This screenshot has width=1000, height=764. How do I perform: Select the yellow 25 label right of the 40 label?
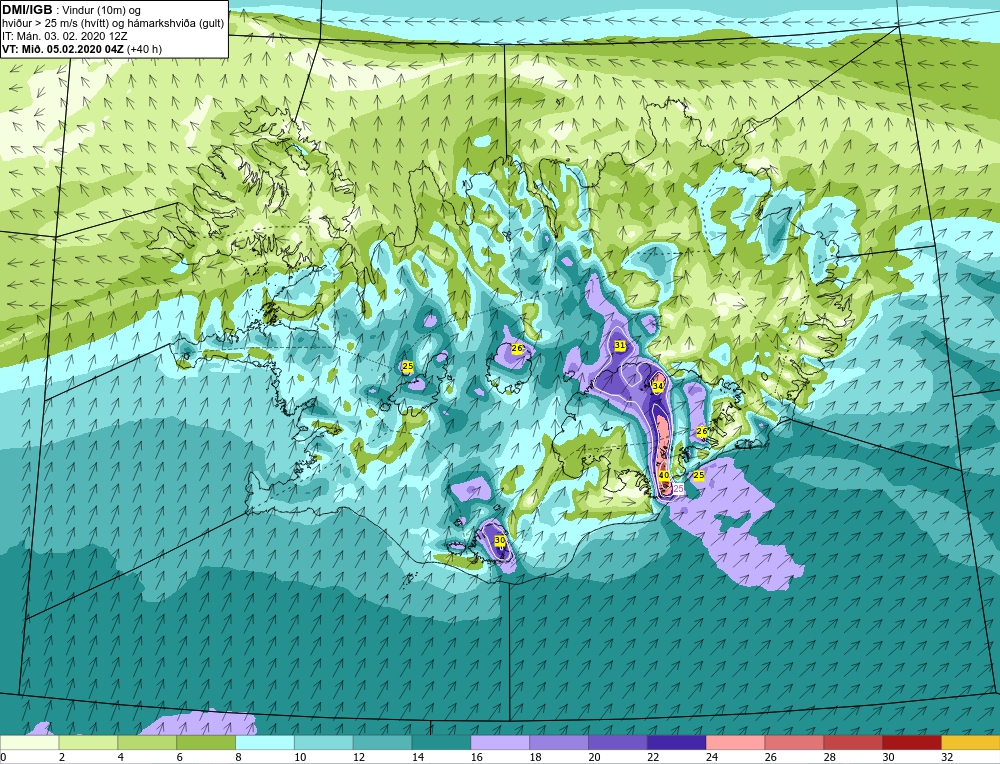[699, 475]
